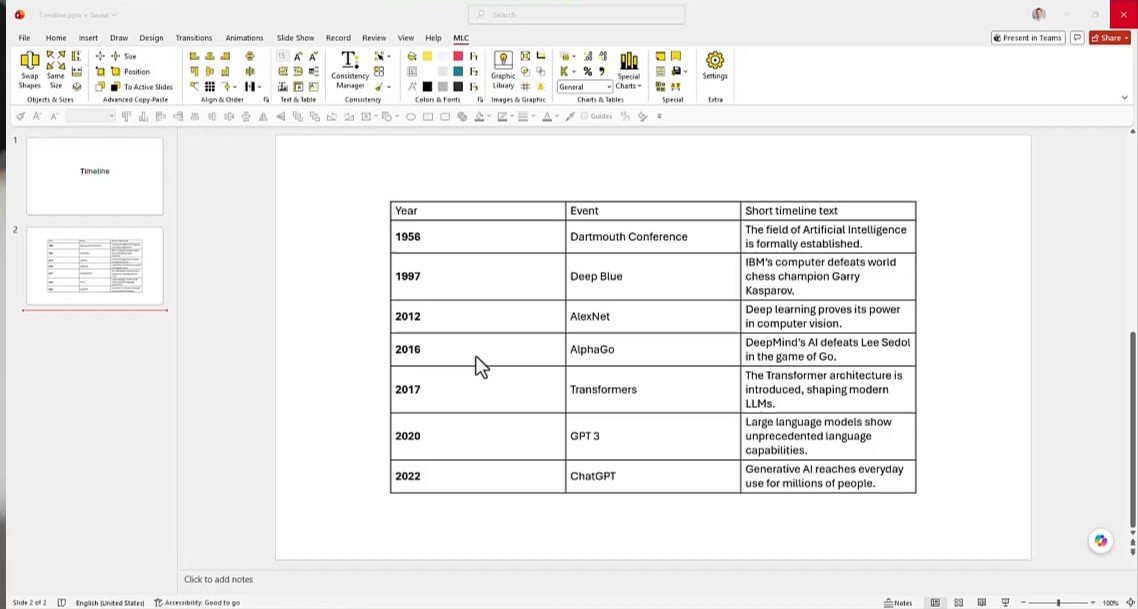Click Accessibility: Good to go status
This screenshot has height=609, width=1138.
point(197,602)
